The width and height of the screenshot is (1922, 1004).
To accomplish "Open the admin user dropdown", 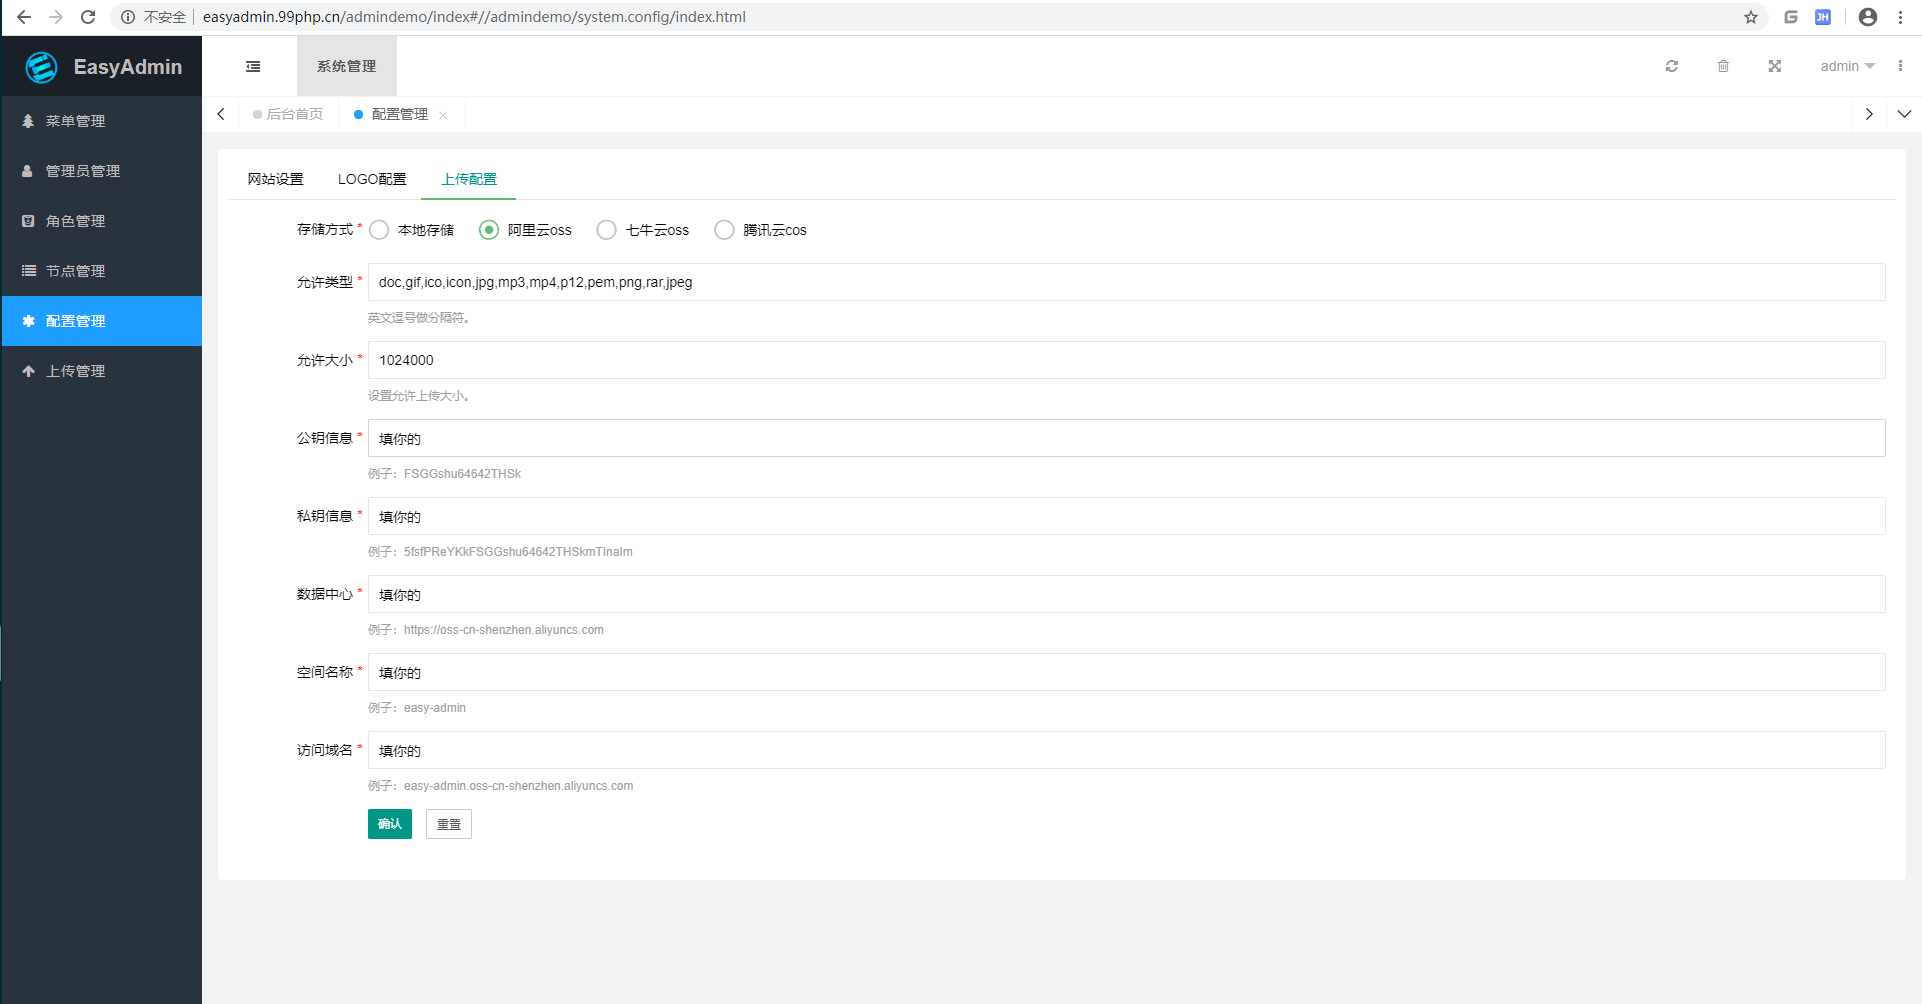I will pos(1846,66).
